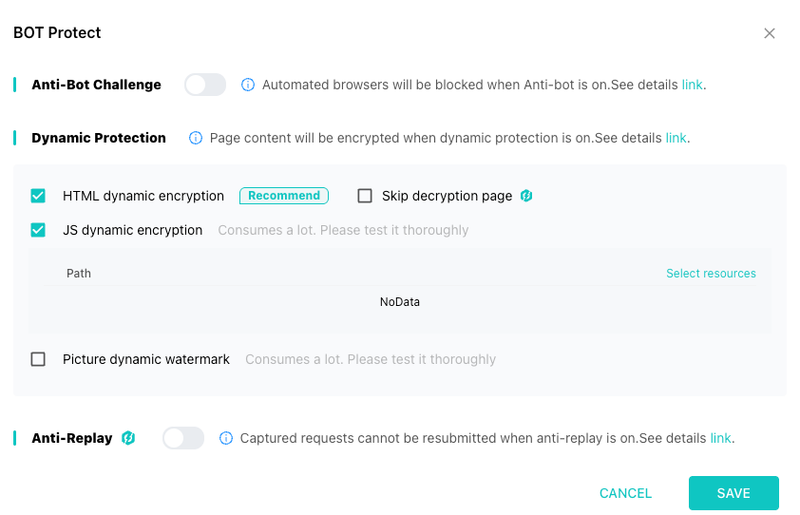Check the Skip decryption page box
Screen dimensions: 800x515
click(365, 196)
